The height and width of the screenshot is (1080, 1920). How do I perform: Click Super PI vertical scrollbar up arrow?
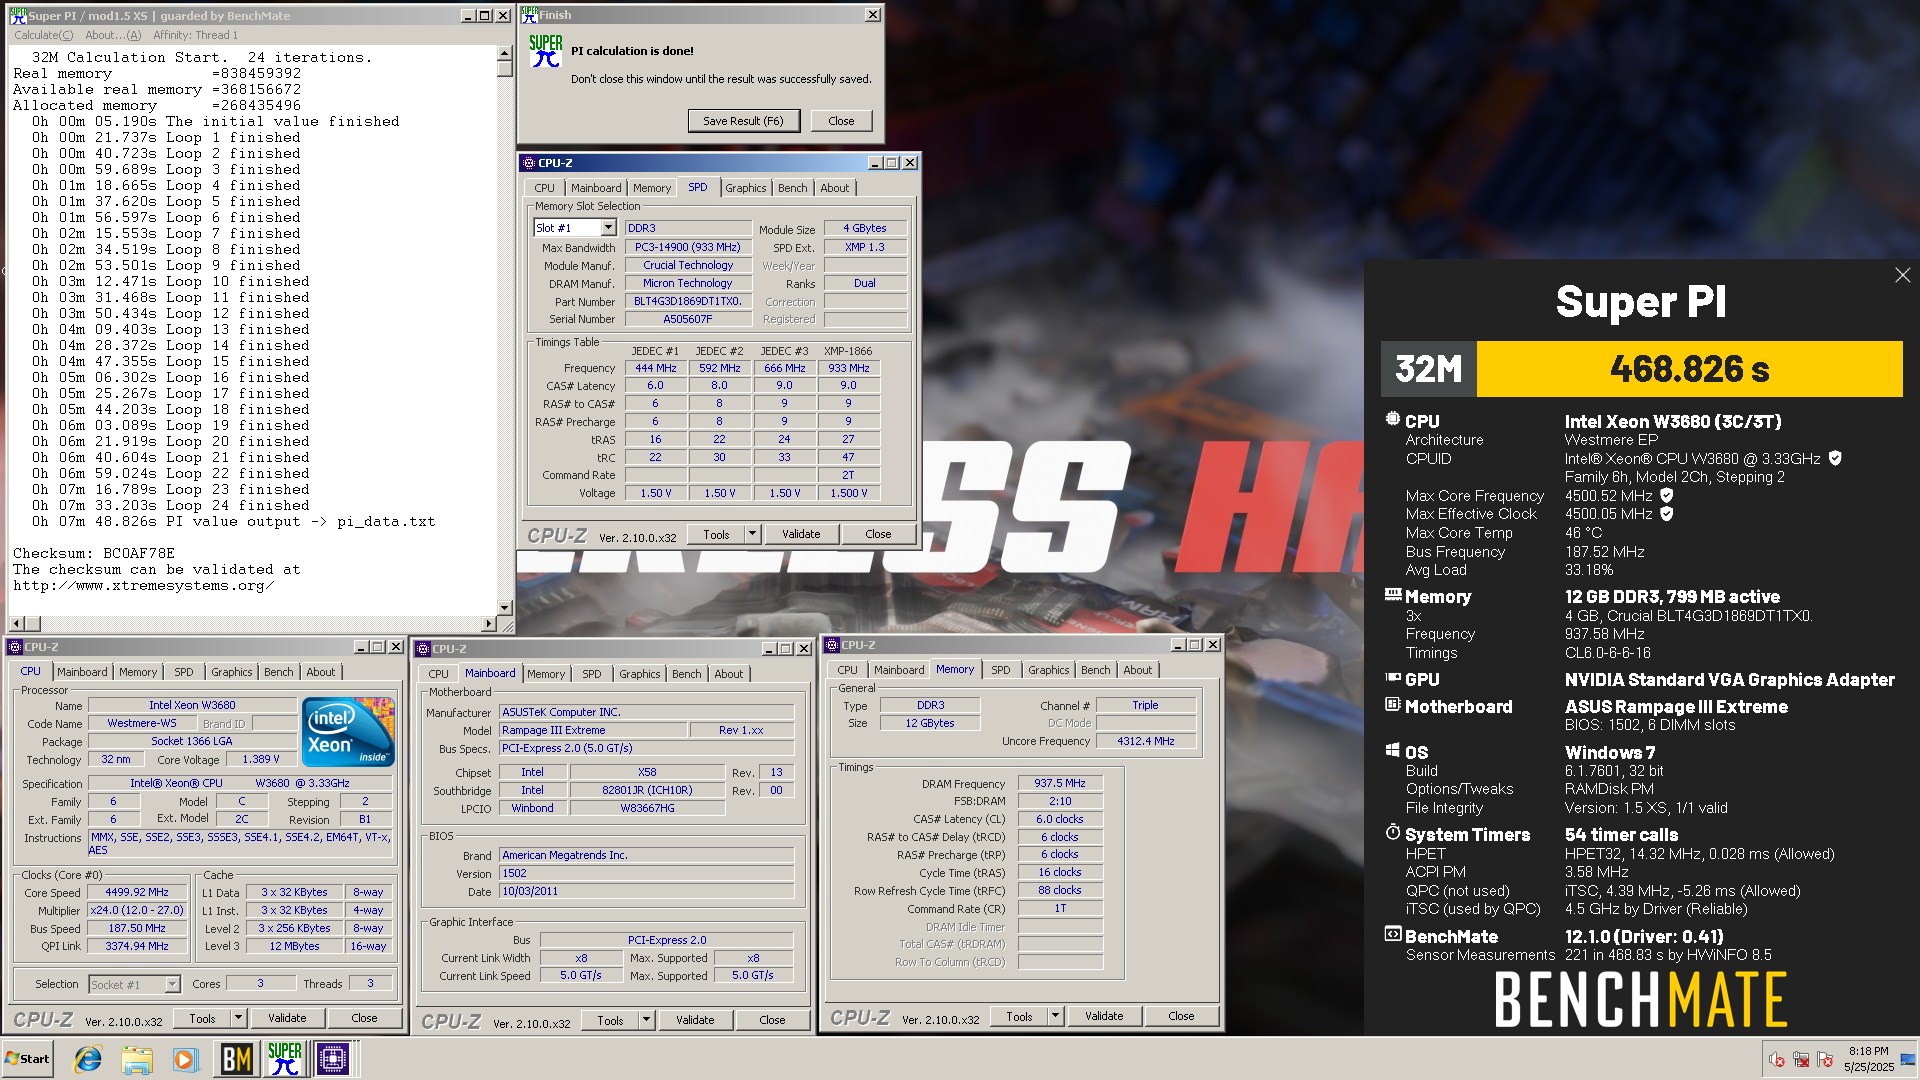point(504,54)
